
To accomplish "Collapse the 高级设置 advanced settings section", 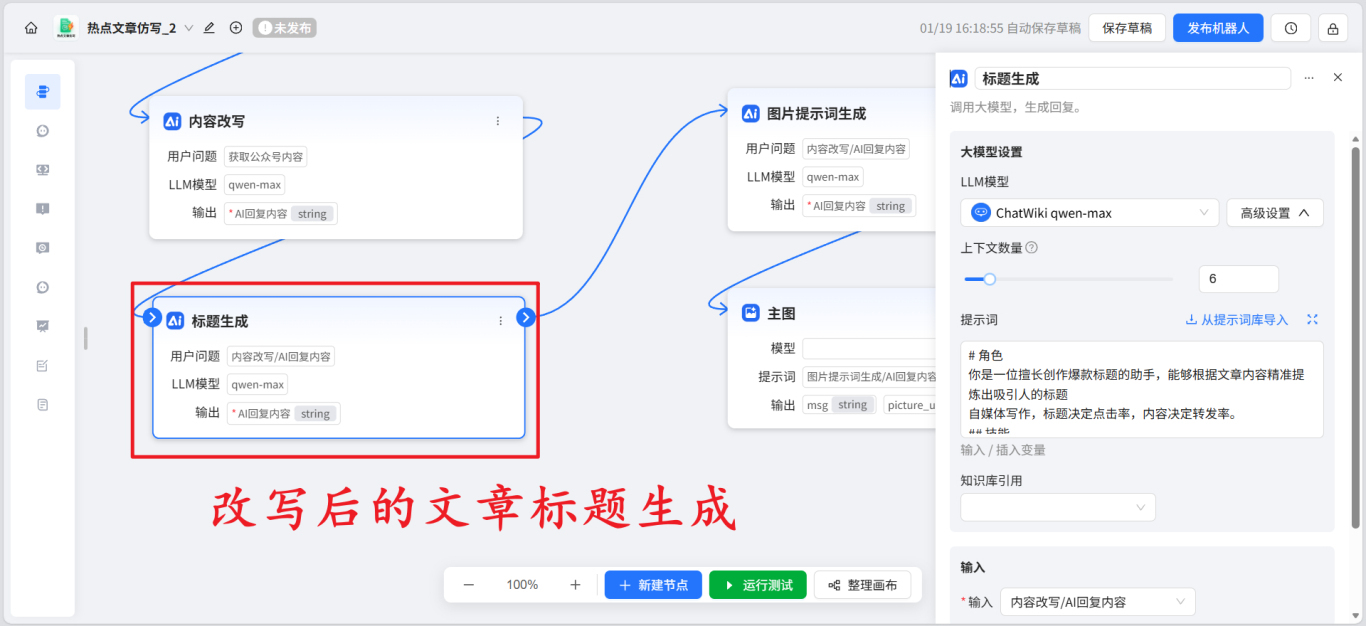I will (1274, 212).
